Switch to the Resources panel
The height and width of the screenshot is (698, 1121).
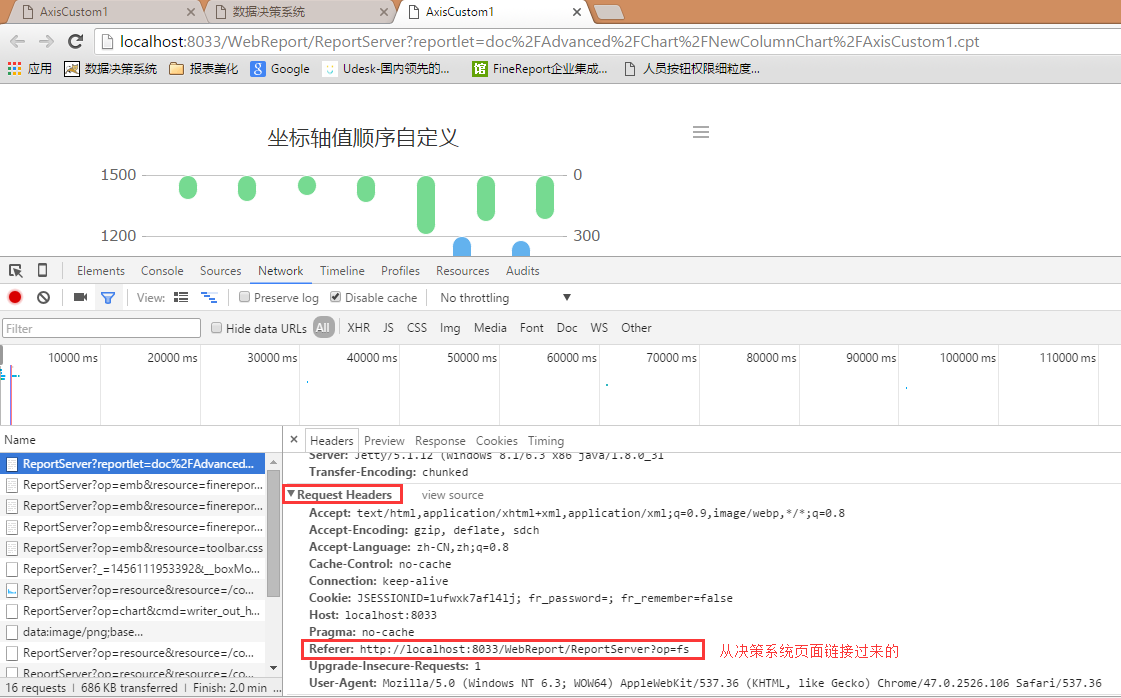click(x=463, y=270)
